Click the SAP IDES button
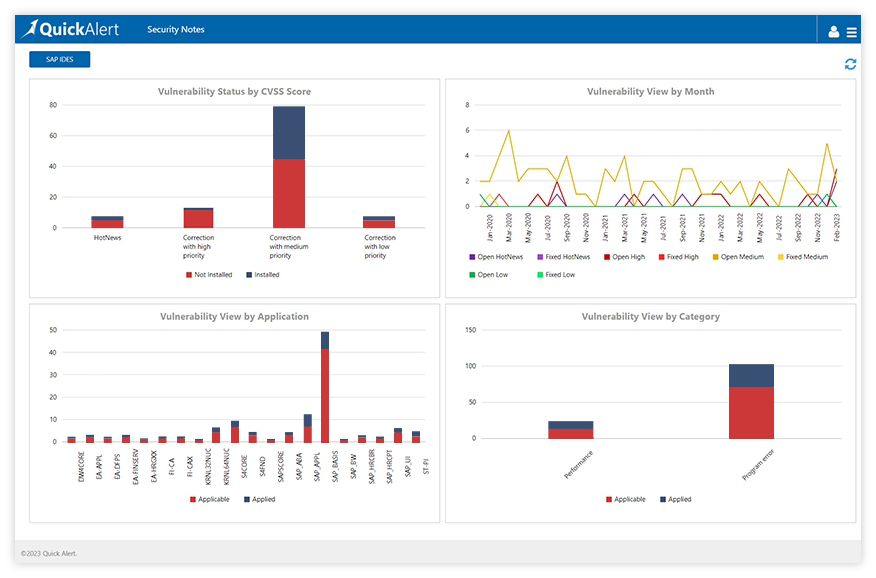 [60, 59]
